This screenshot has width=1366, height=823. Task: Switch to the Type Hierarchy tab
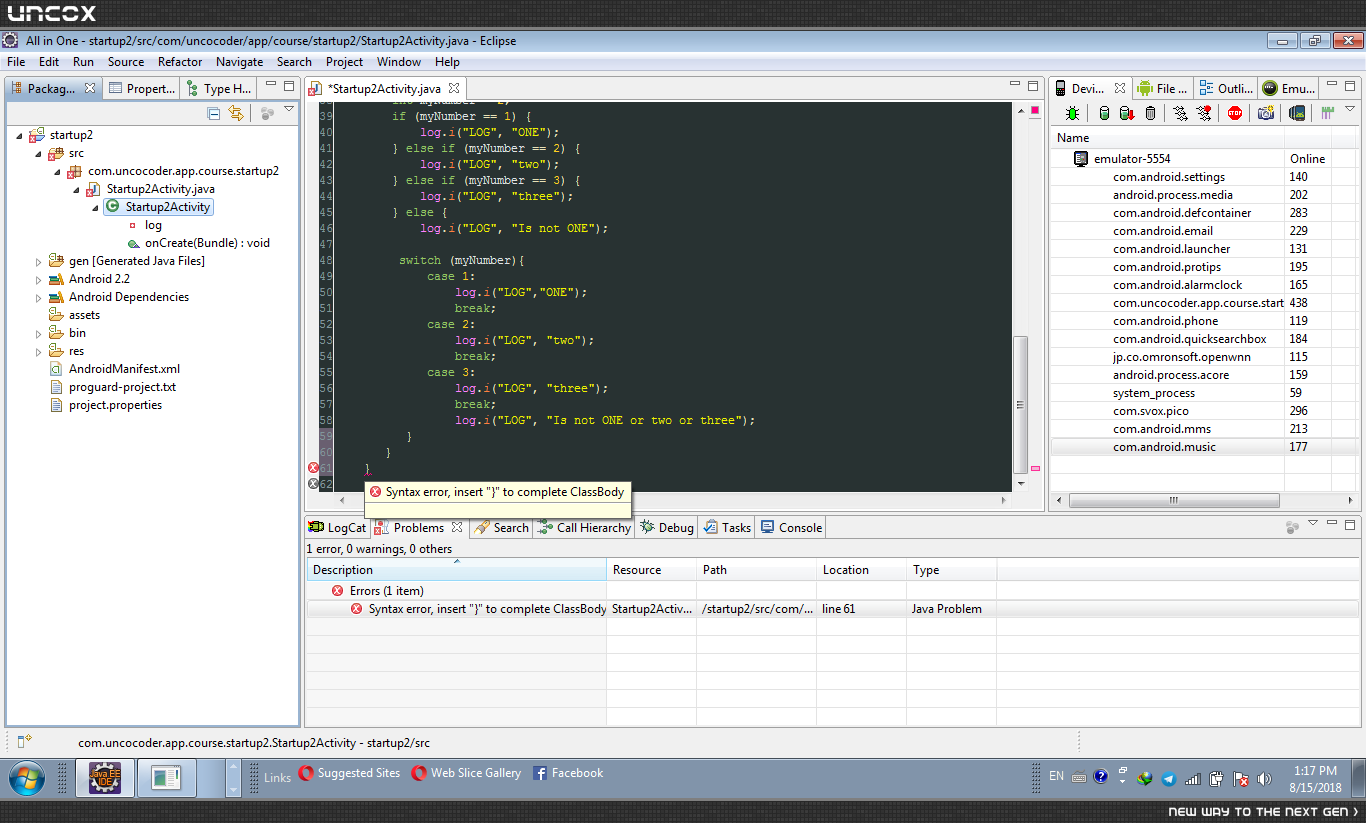click(x=219, y=88)
